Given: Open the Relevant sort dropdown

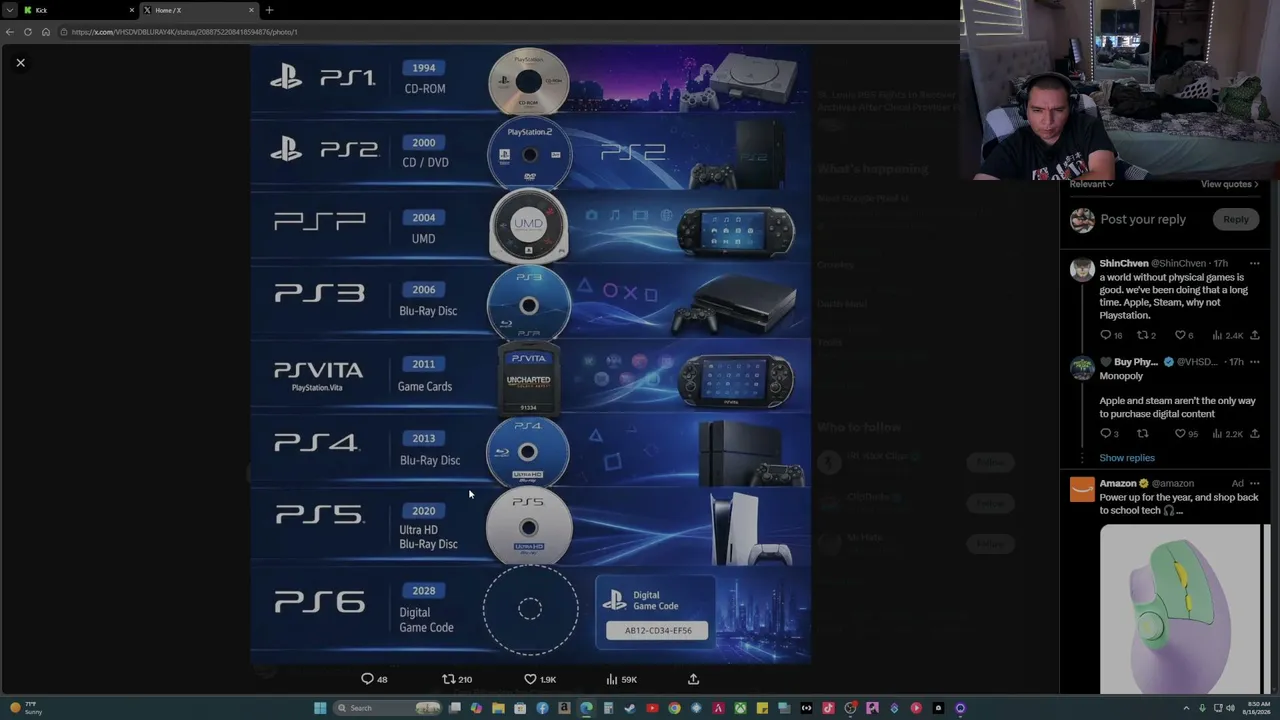Looking at the screenshot, I should pos(1091,184).
